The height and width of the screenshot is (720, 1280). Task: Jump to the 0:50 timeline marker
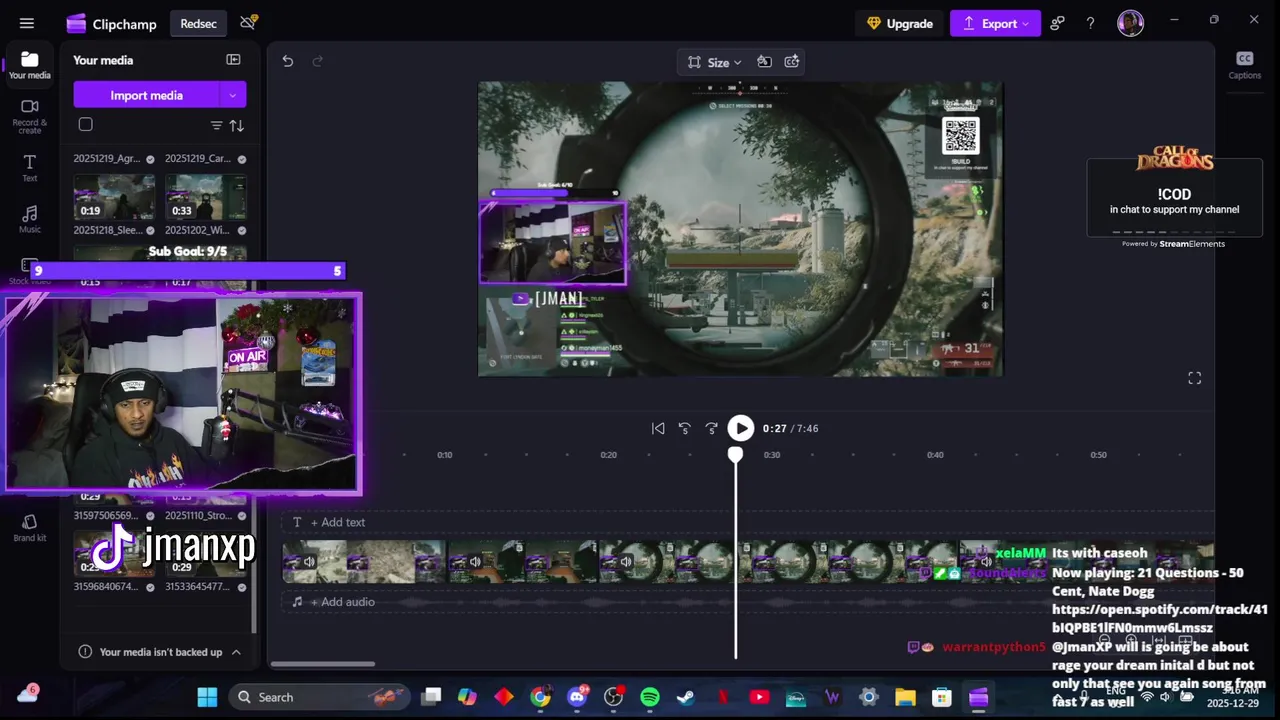point(1098,455)
